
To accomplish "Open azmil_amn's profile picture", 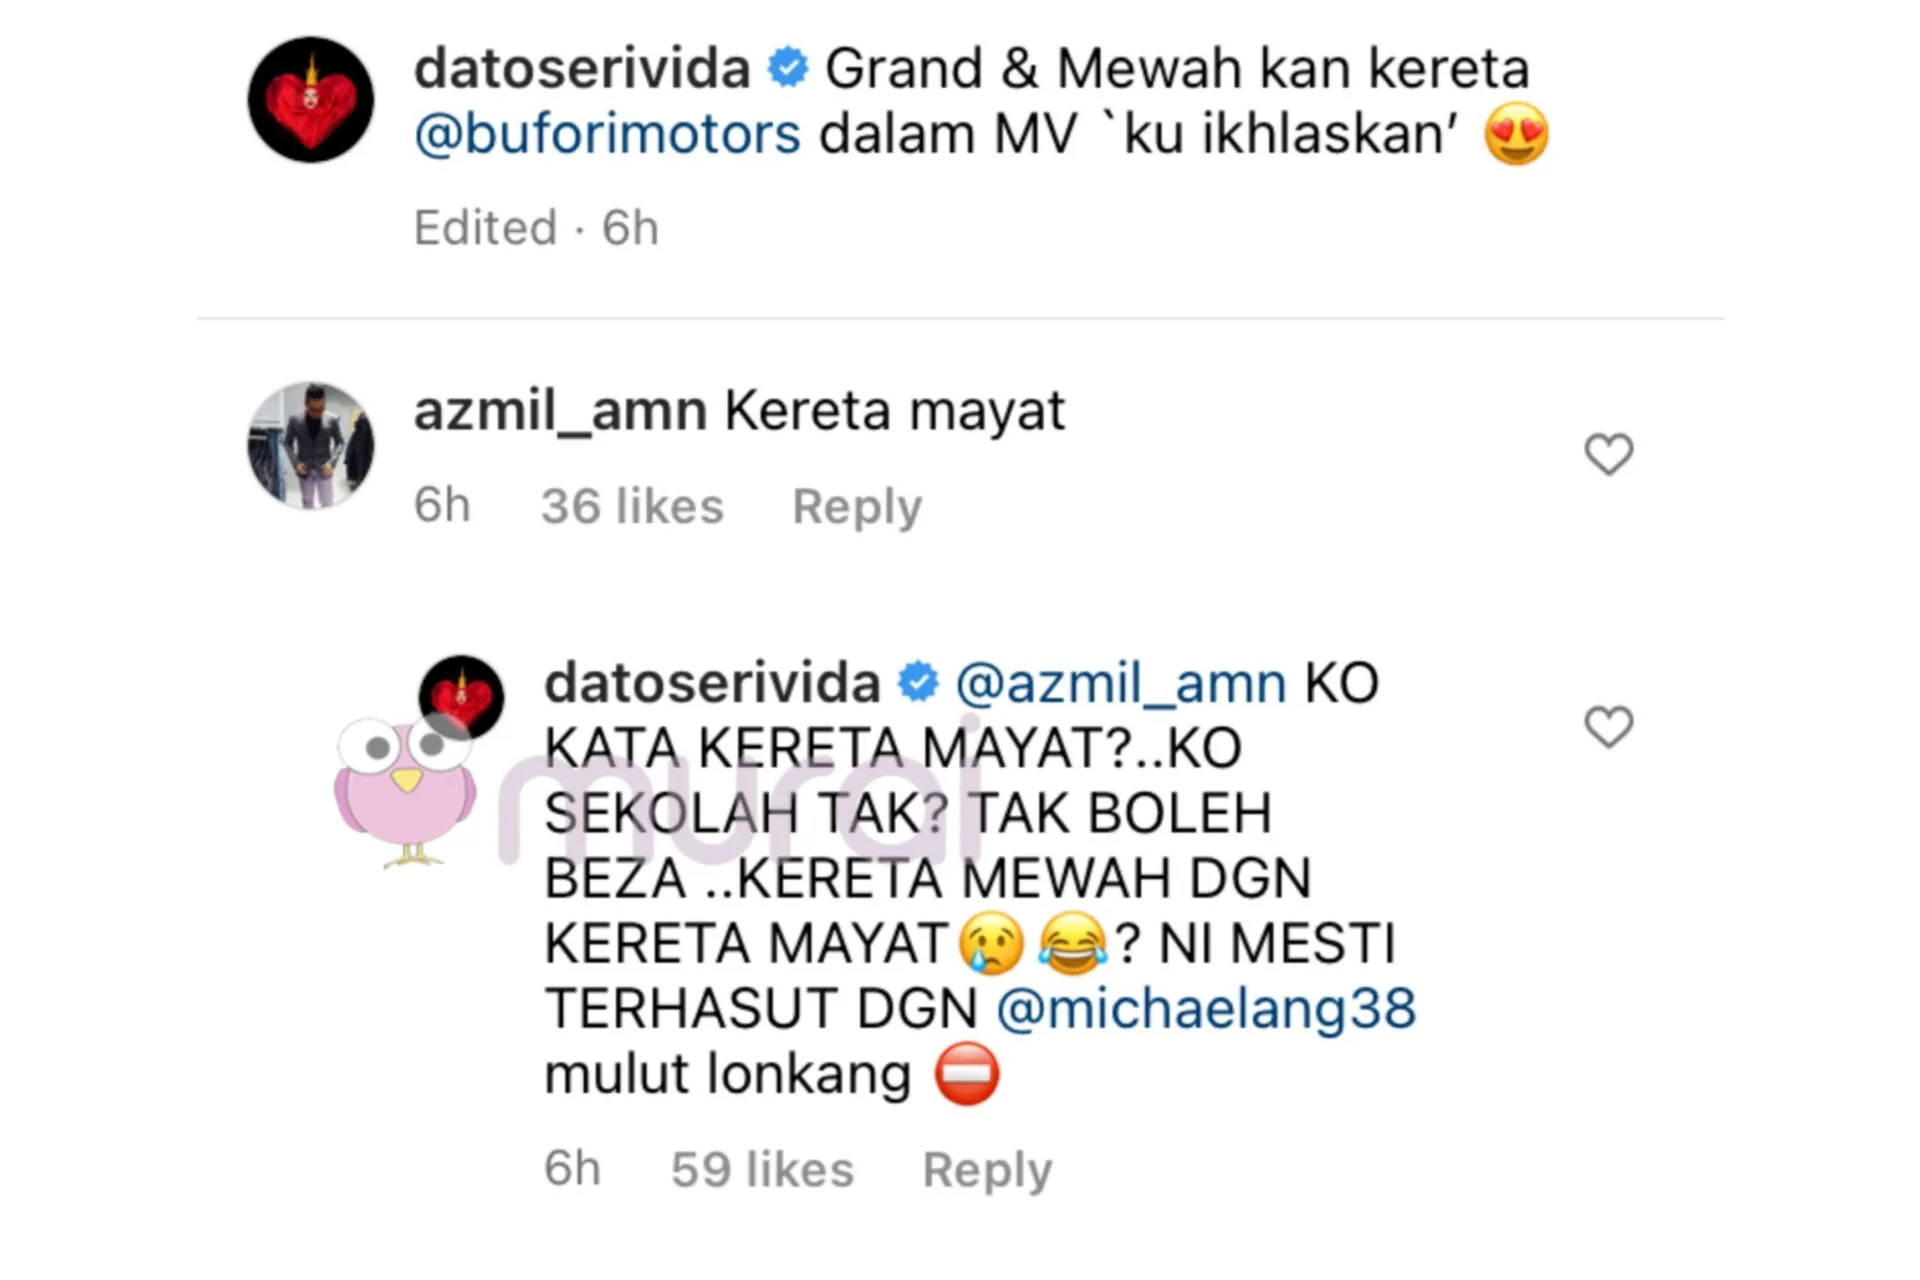I will point(311,445).
